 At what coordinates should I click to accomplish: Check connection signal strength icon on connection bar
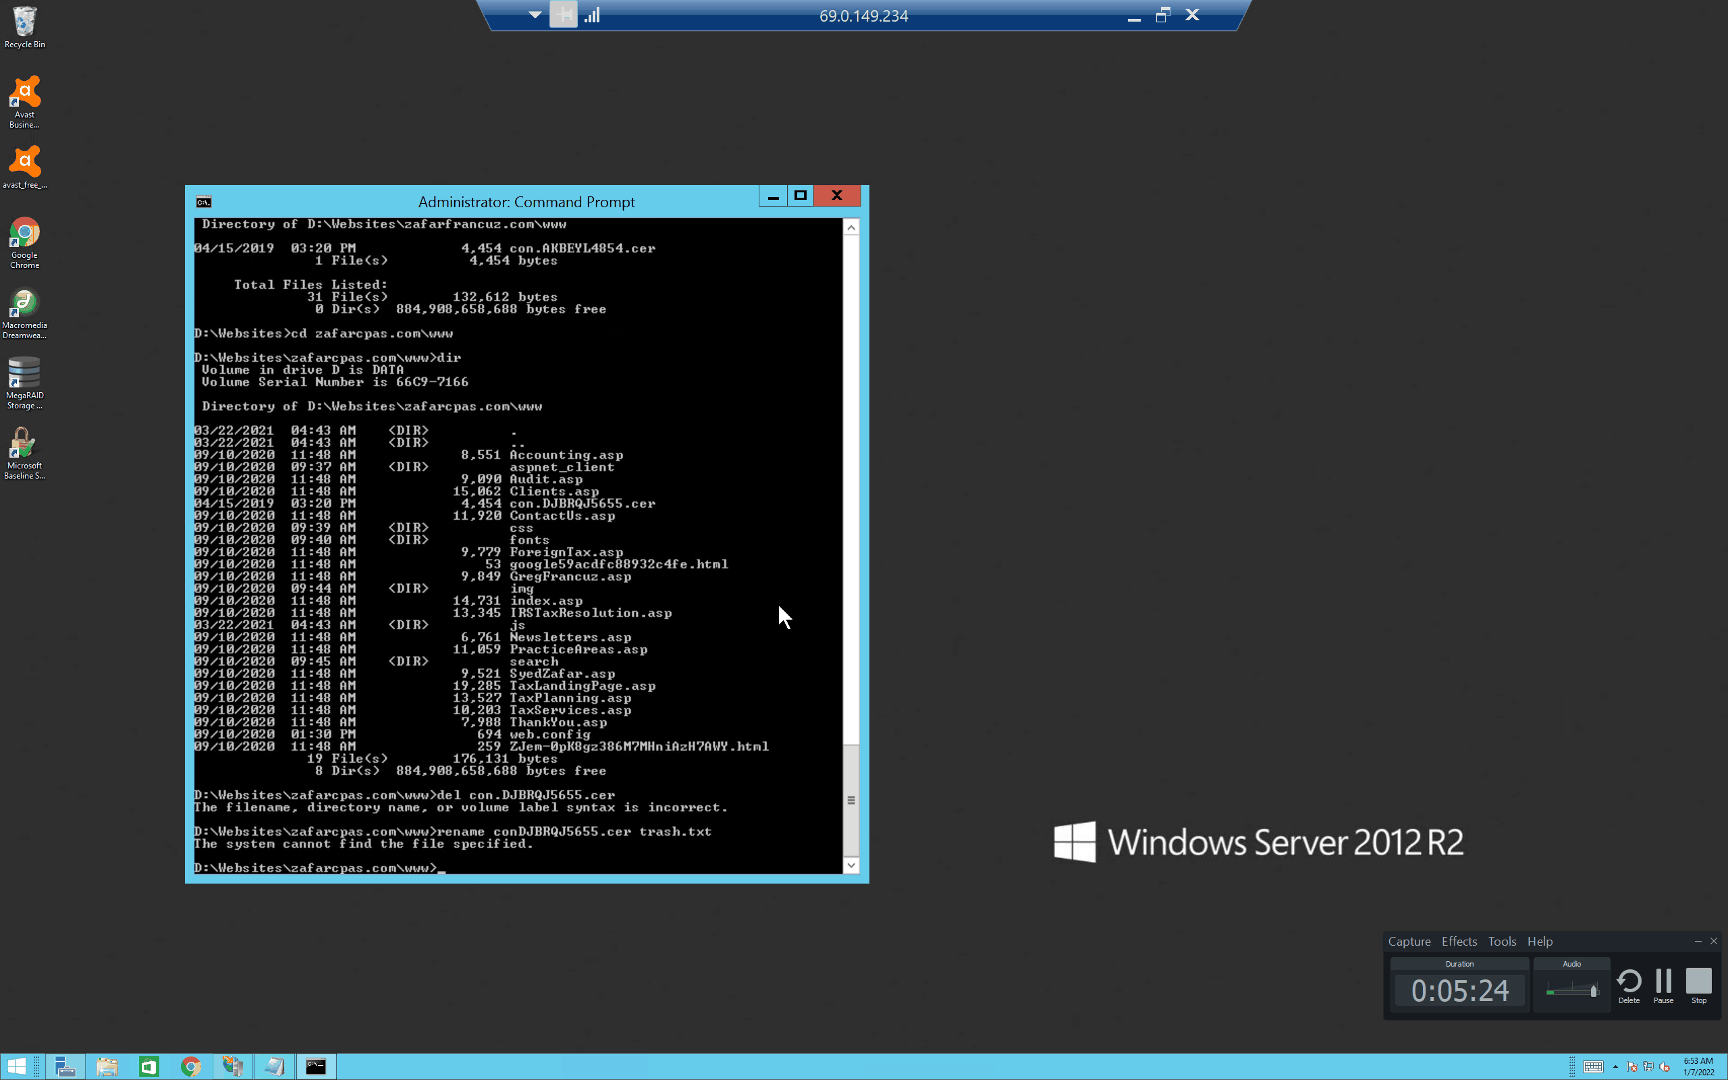point(592,15)
